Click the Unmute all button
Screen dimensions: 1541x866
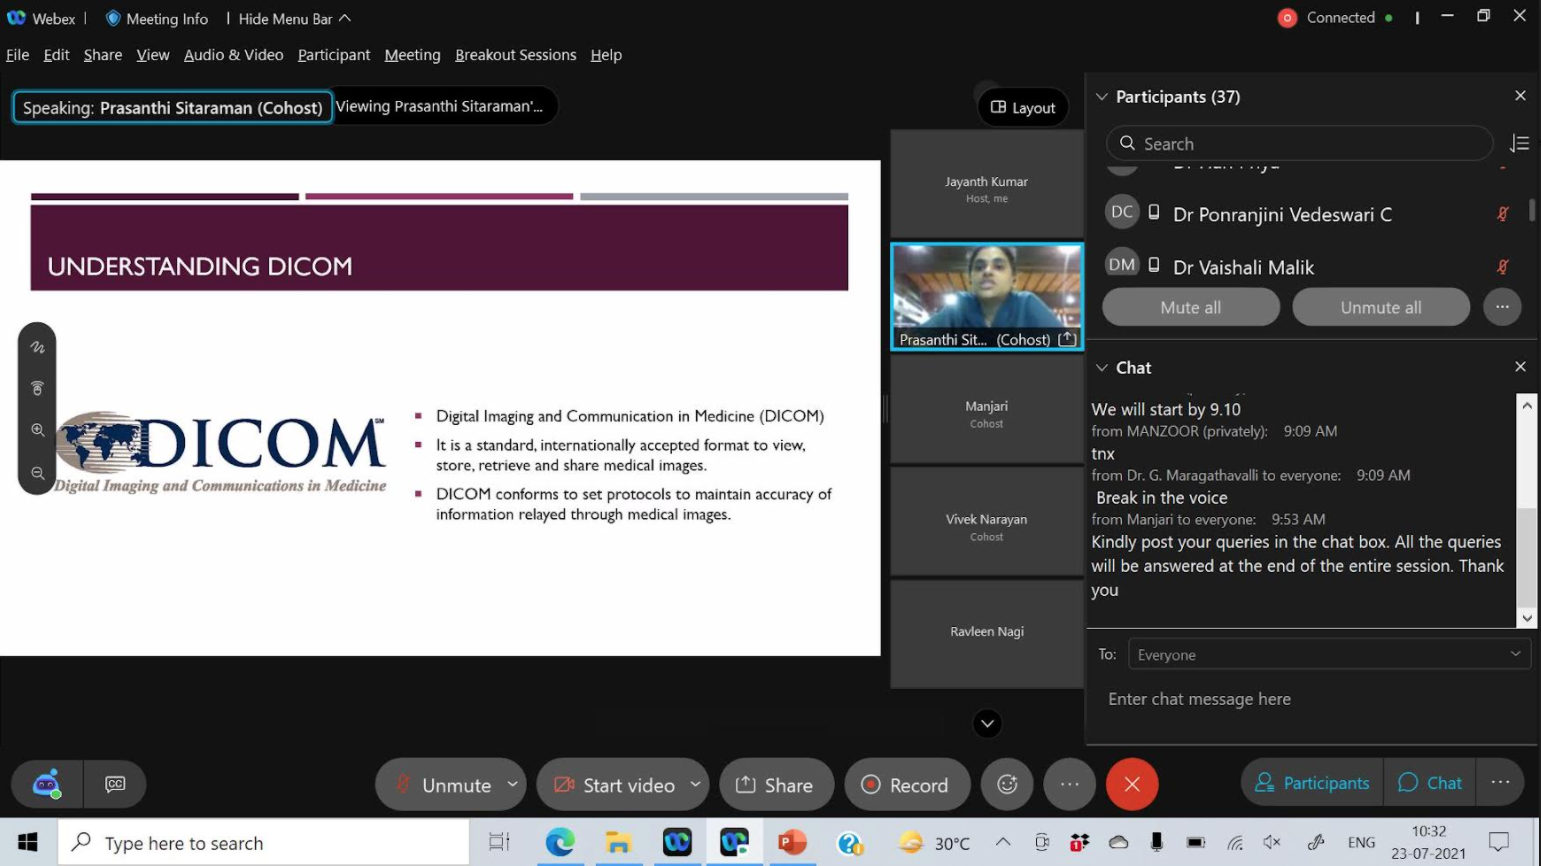tap(1380, 307)
